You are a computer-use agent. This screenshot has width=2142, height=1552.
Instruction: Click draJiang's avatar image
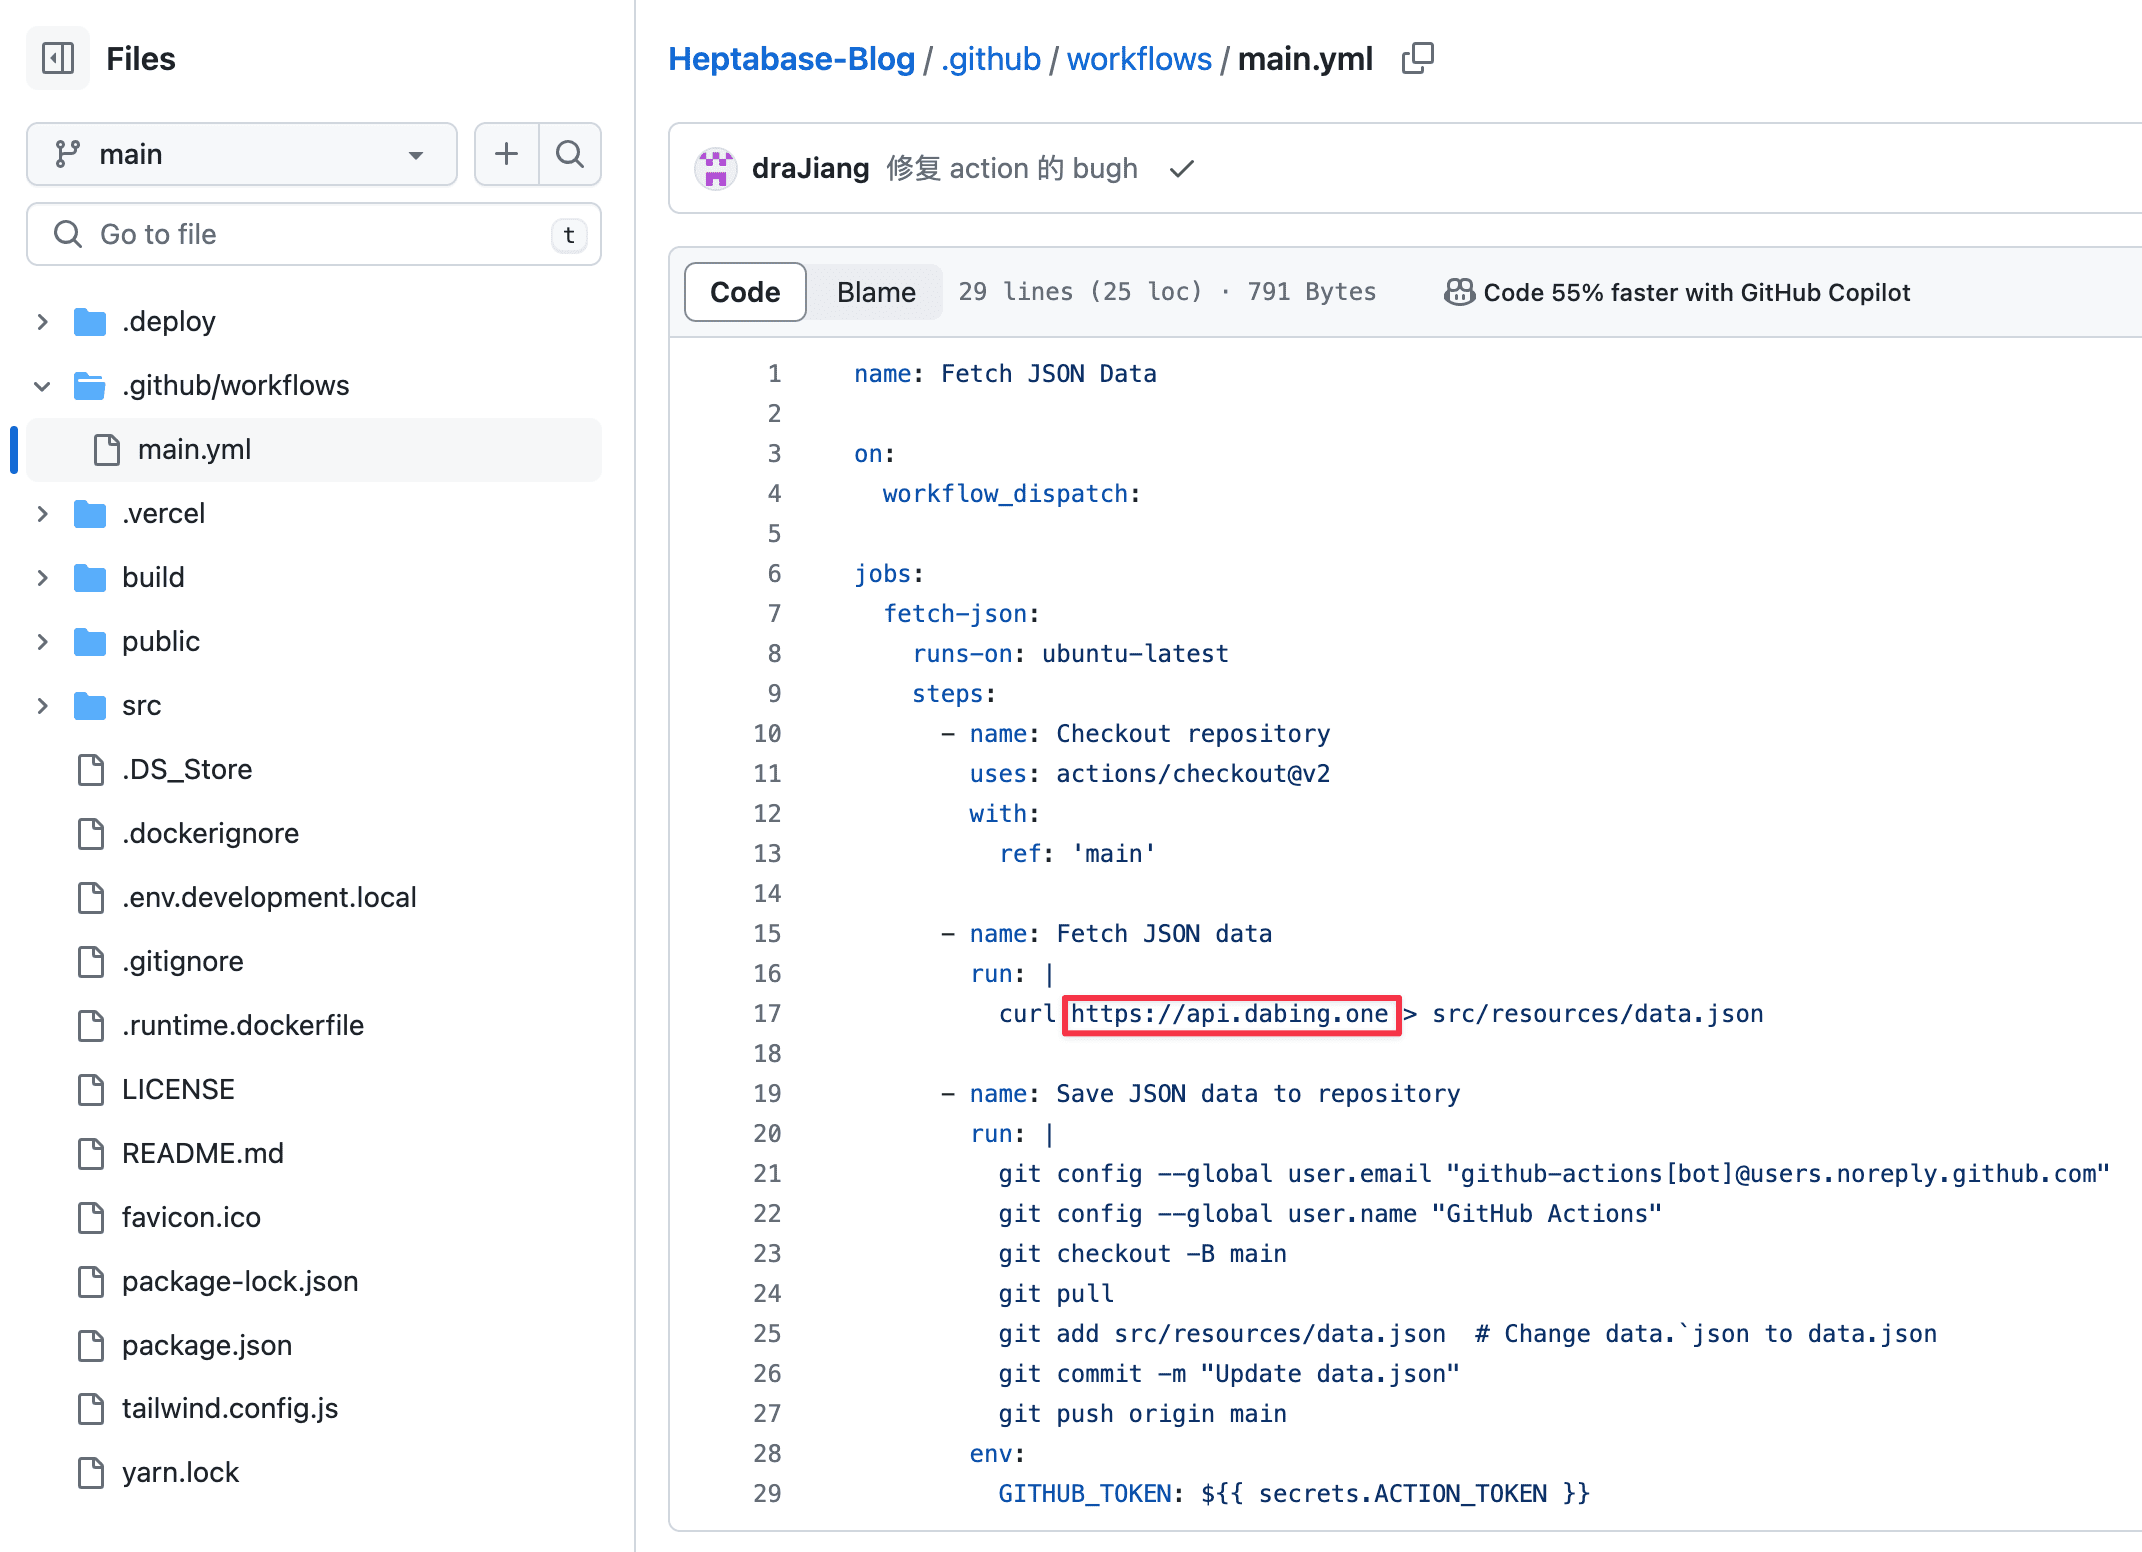716,169
